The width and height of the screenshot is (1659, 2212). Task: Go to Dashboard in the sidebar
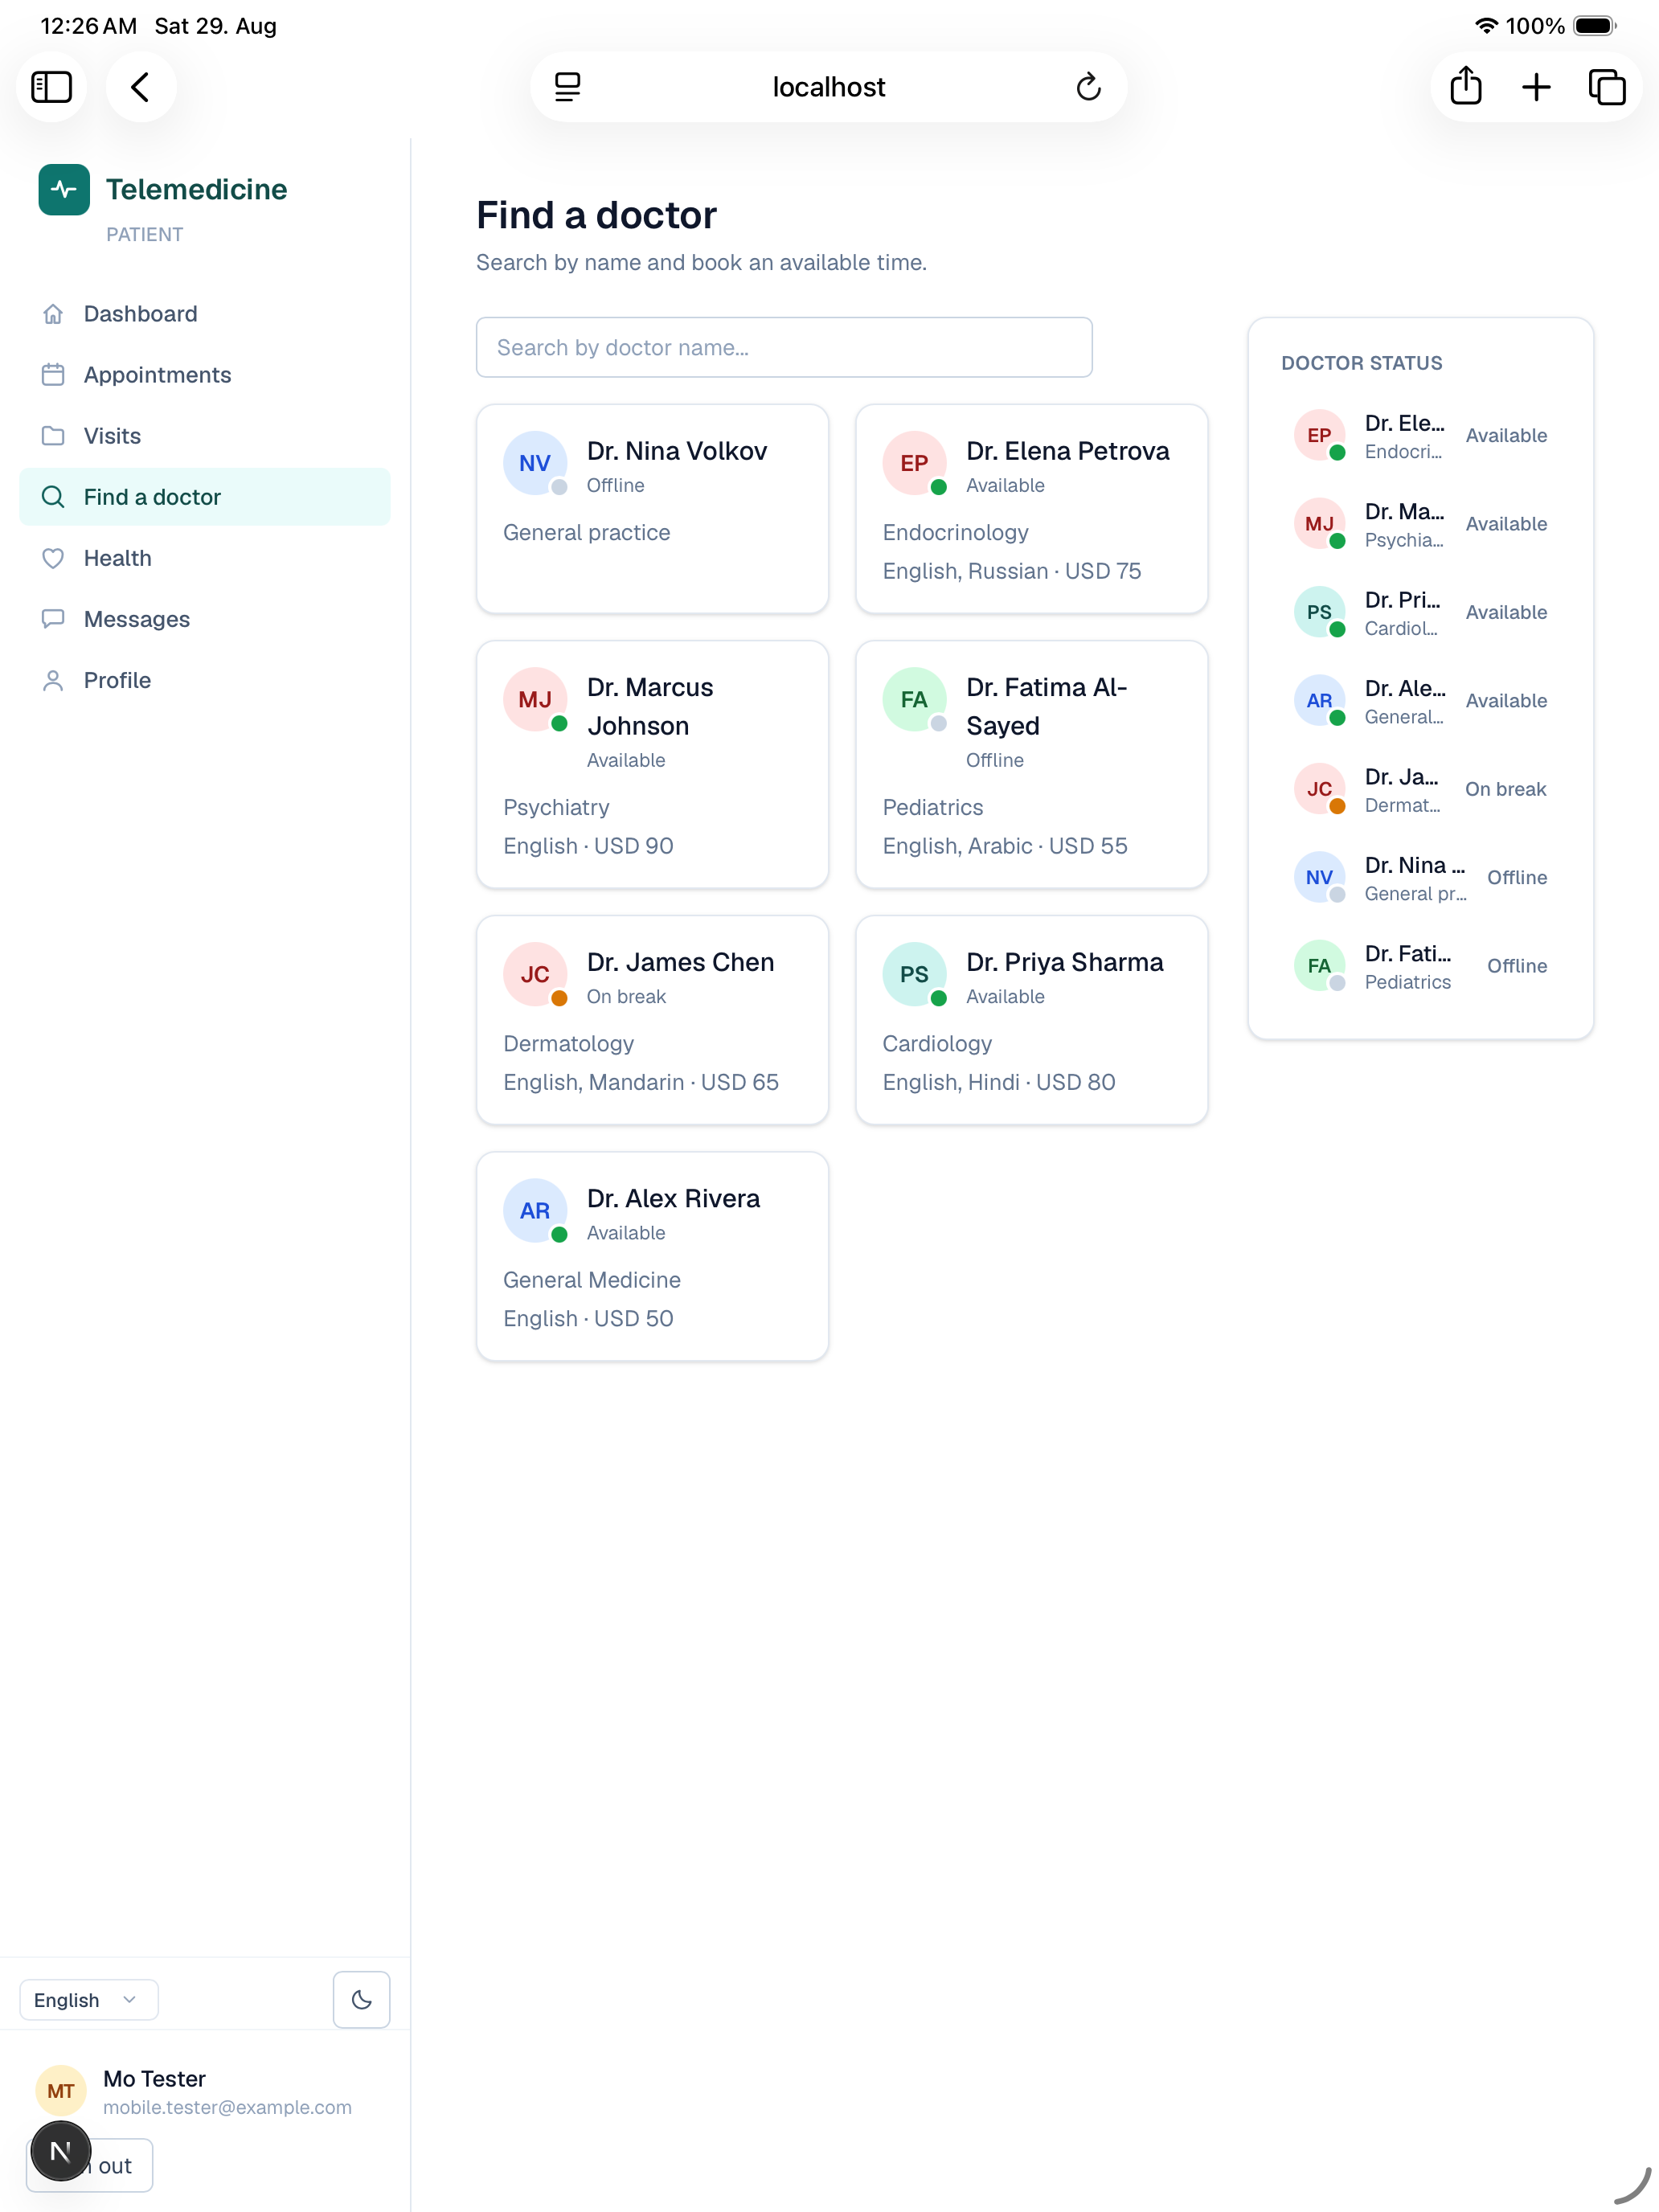coord(205,314)
